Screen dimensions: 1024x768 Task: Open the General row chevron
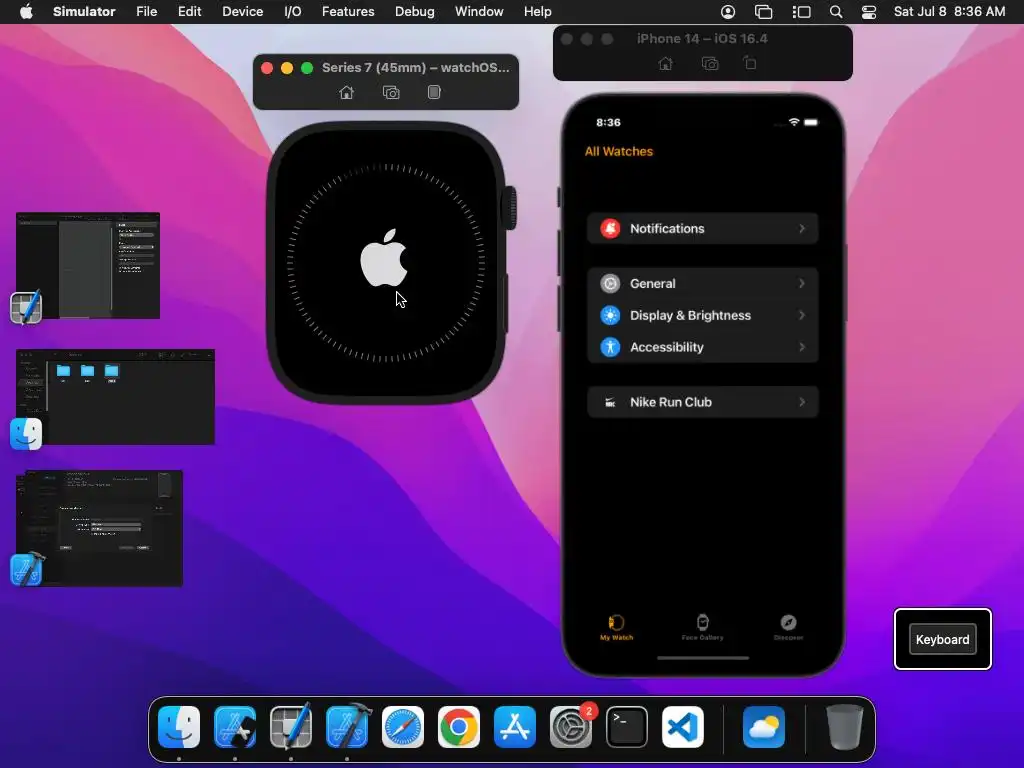pyautogui.click(x=802, y=283)
